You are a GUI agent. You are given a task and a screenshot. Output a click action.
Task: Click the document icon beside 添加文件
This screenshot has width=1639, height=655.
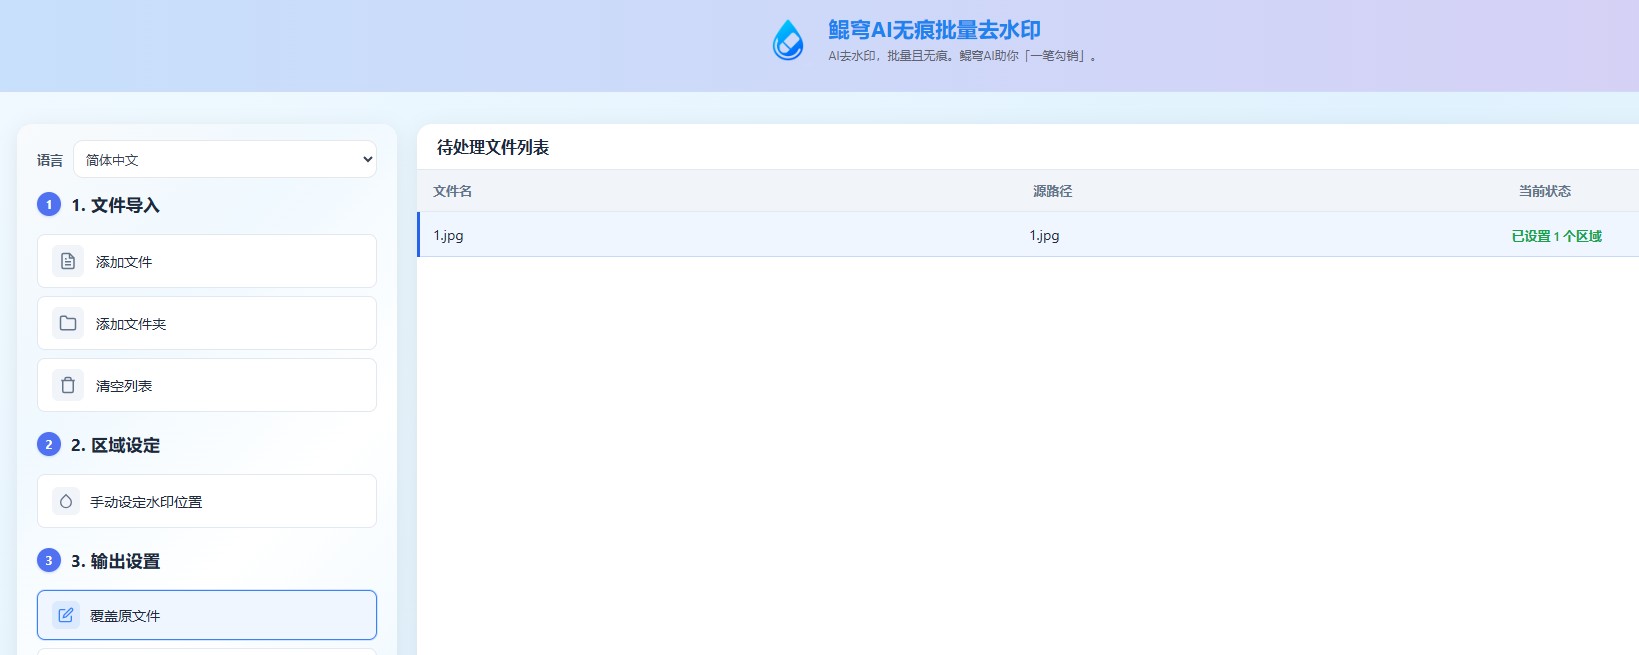click(x=68, y=261)
